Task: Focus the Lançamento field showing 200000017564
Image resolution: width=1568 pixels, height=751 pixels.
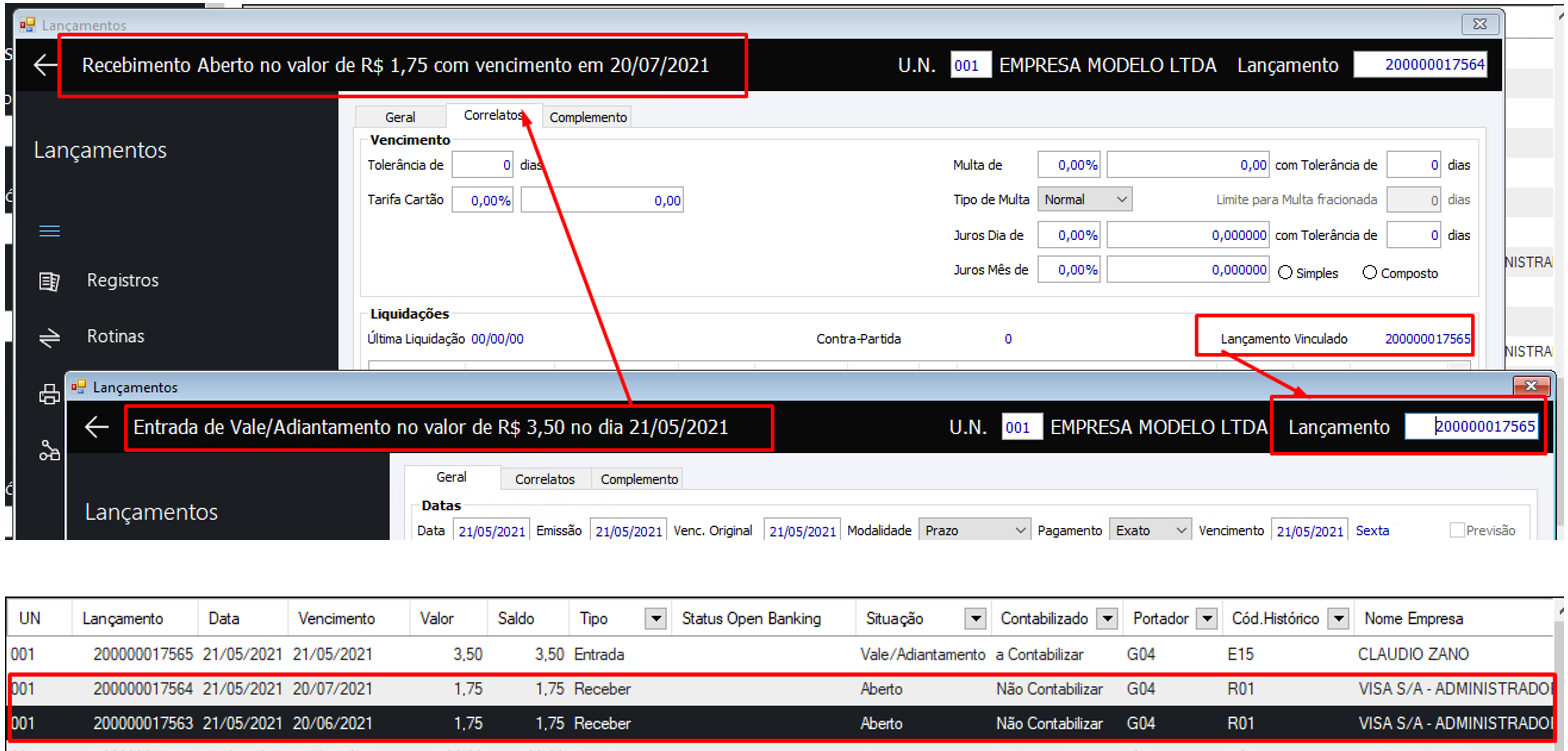Action: [x=1420, y=65]
